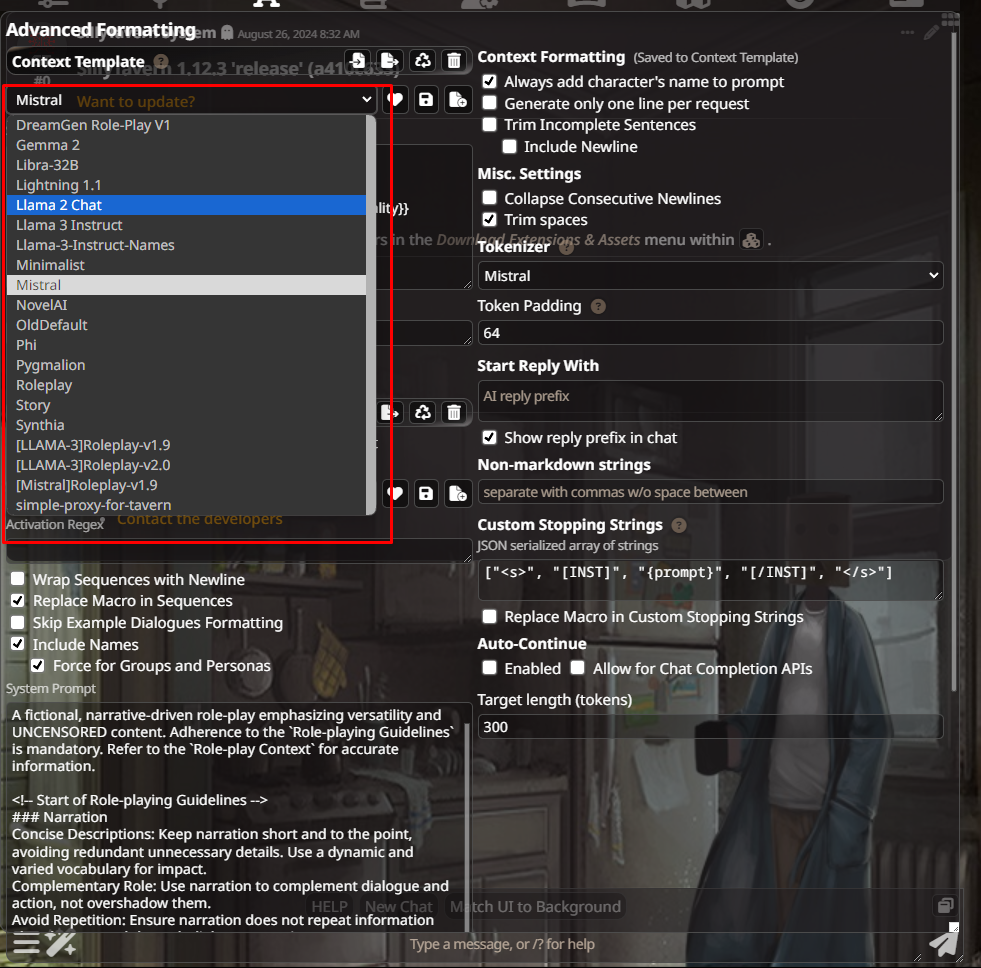
Task: Select [Mistral]Roleplay-v1.9 option
Action: pos(186,486)
